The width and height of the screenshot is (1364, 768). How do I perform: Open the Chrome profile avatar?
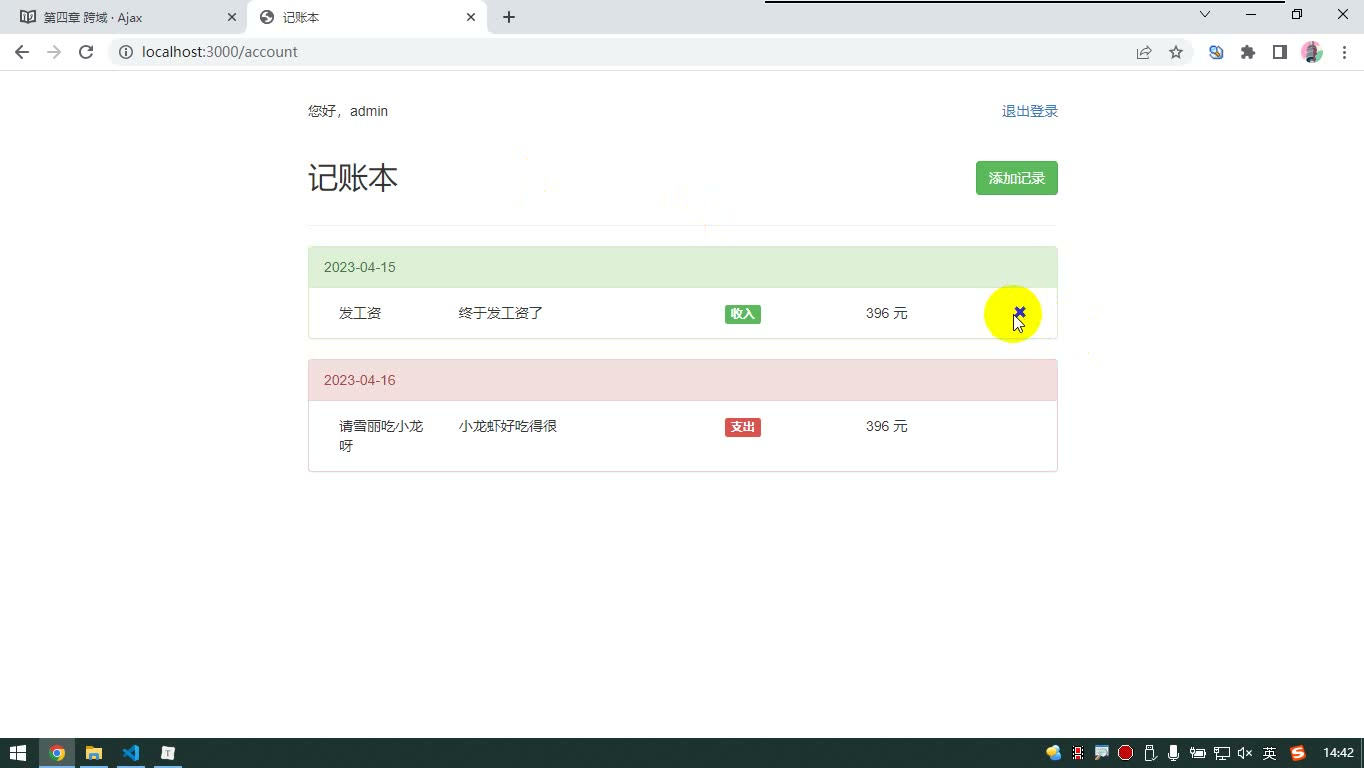point(1312,52)
